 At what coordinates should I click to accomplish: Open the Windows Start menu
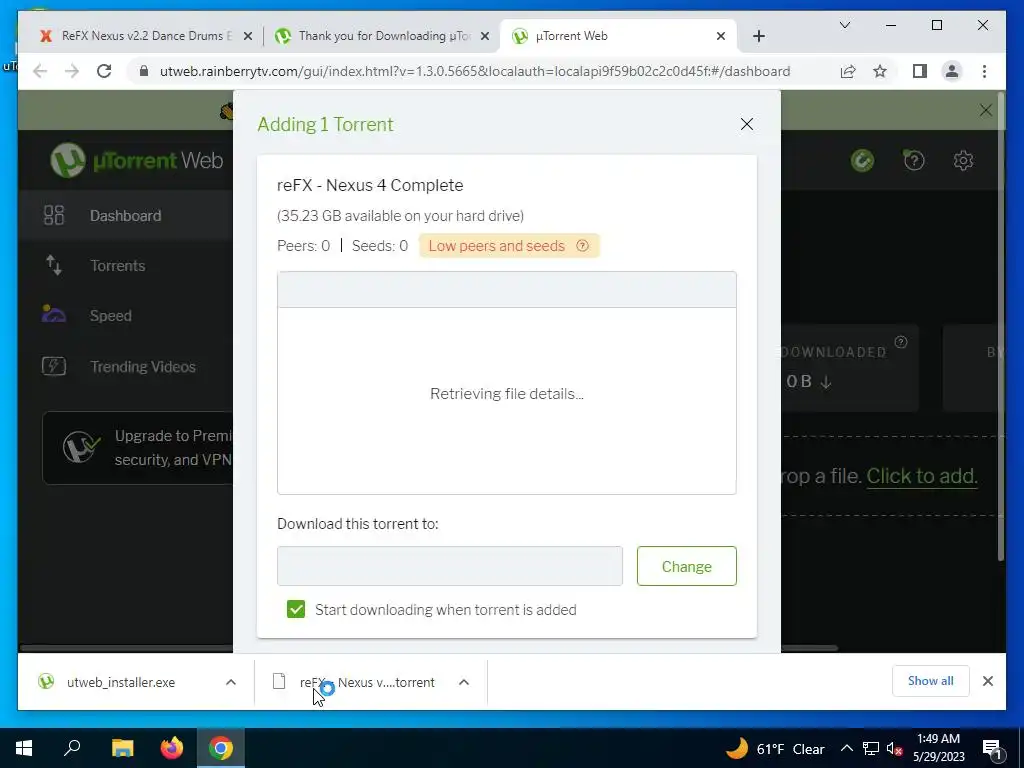[x=24, y=748]
